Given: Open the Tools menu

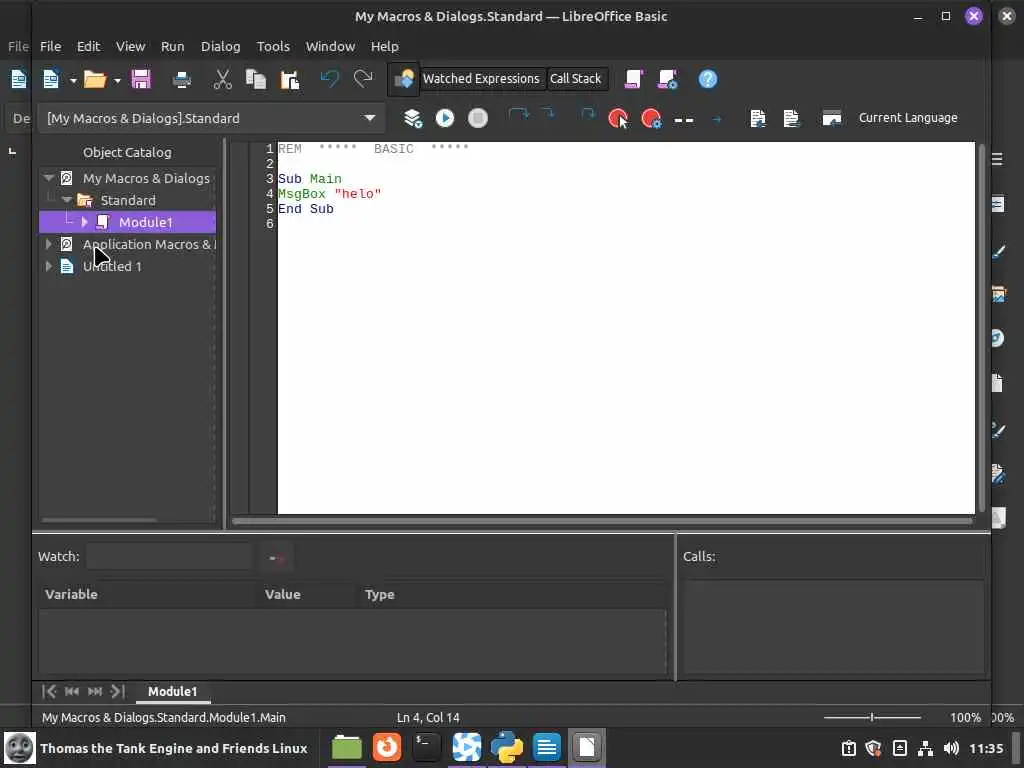Looking at the screenshot, I should 273,46.
